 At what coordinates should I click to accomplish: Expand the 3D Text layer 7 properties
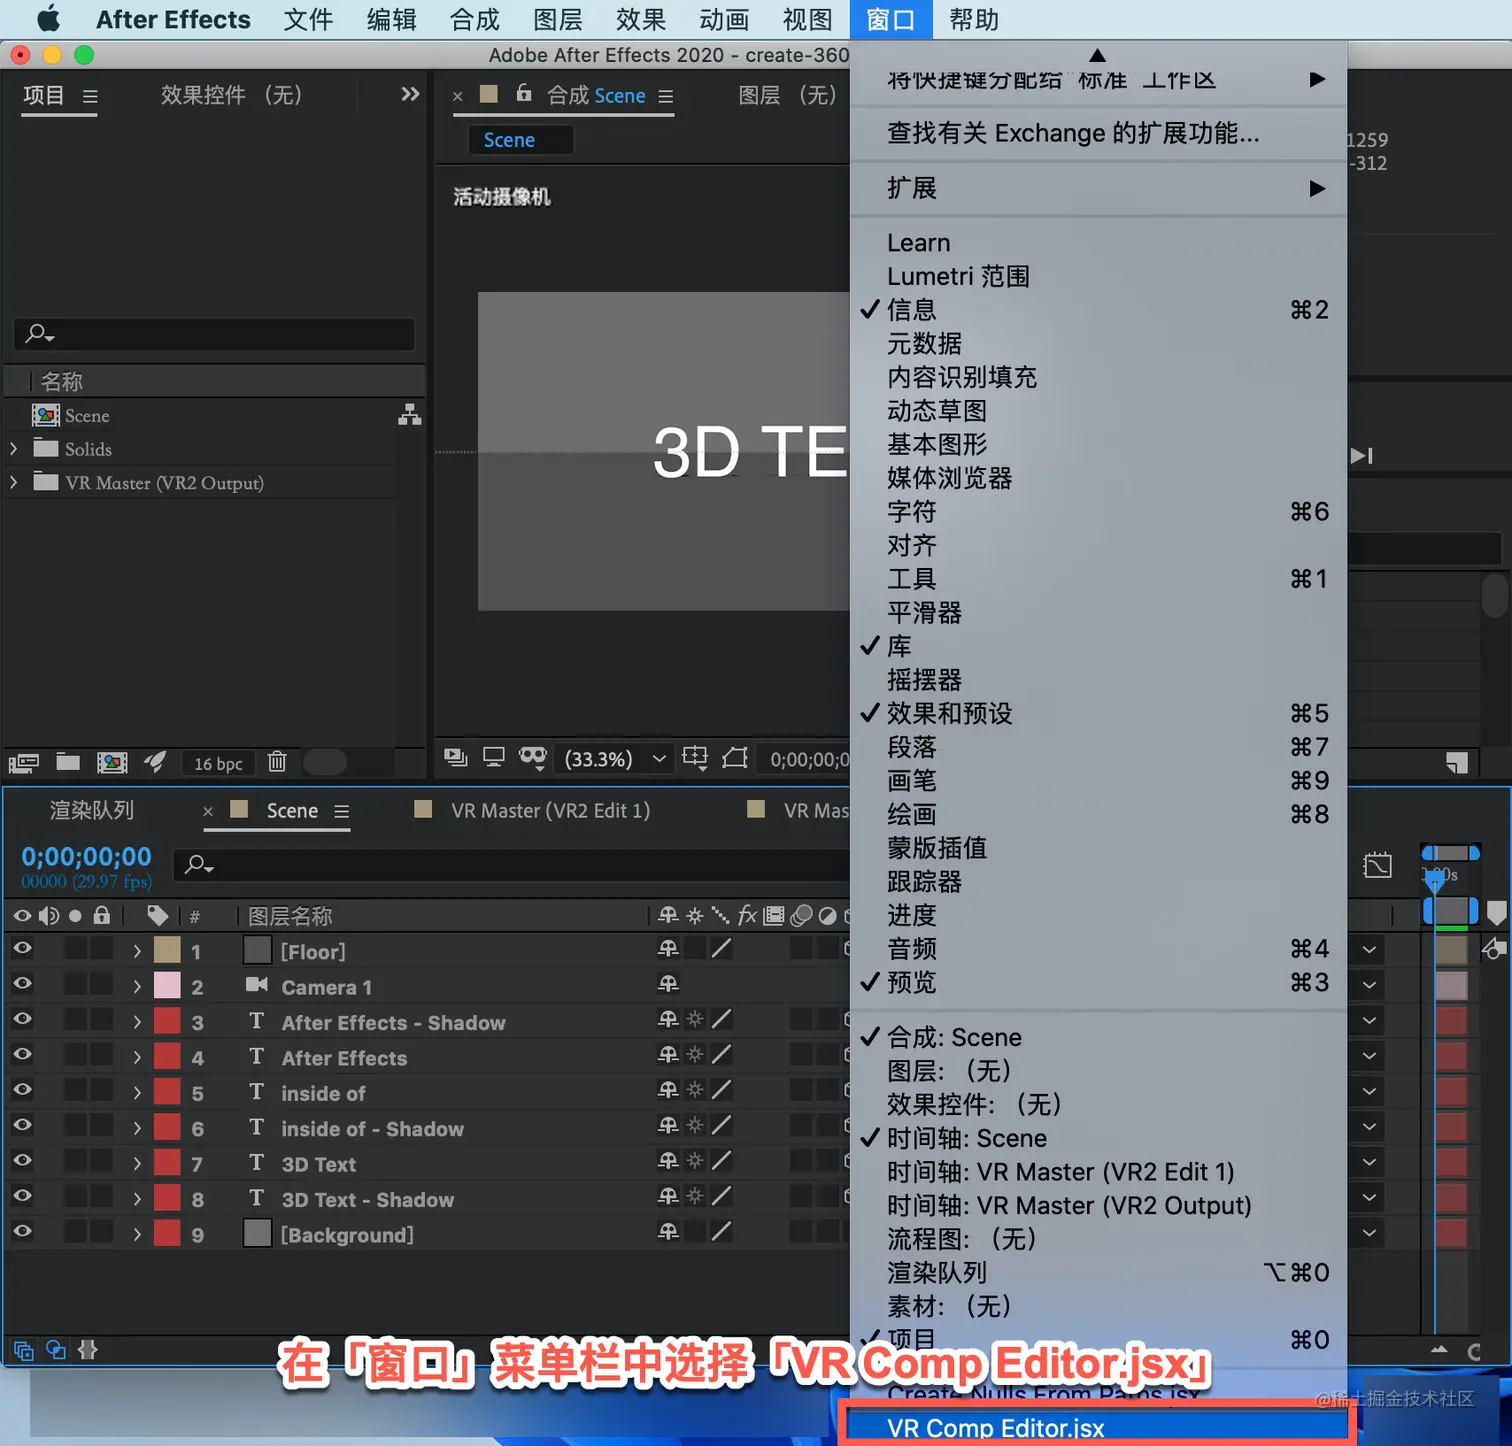click(x=137, y=1164)
